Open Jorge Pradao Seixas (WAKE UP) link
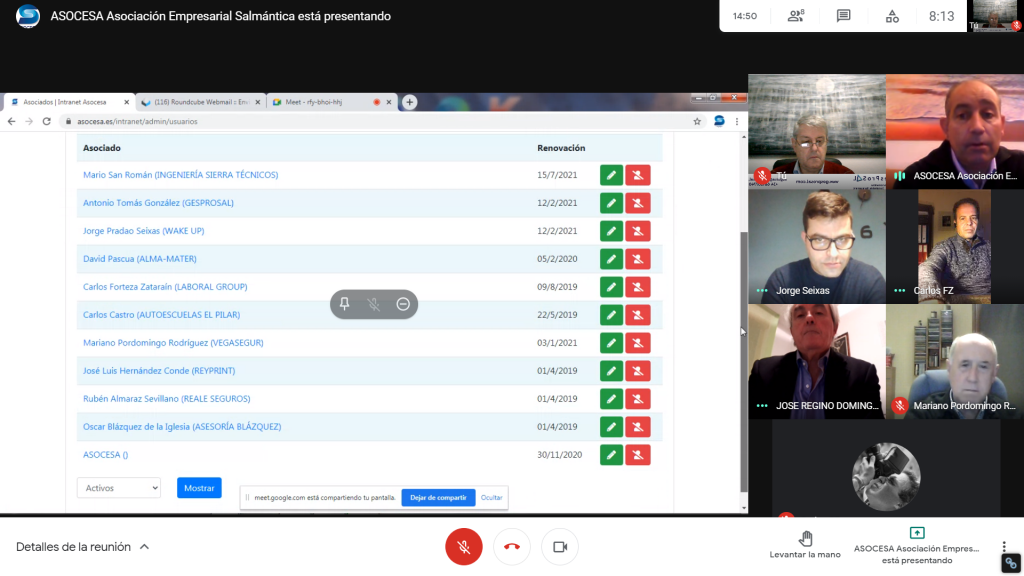The image size is (1024, 576). coord(144,231)
